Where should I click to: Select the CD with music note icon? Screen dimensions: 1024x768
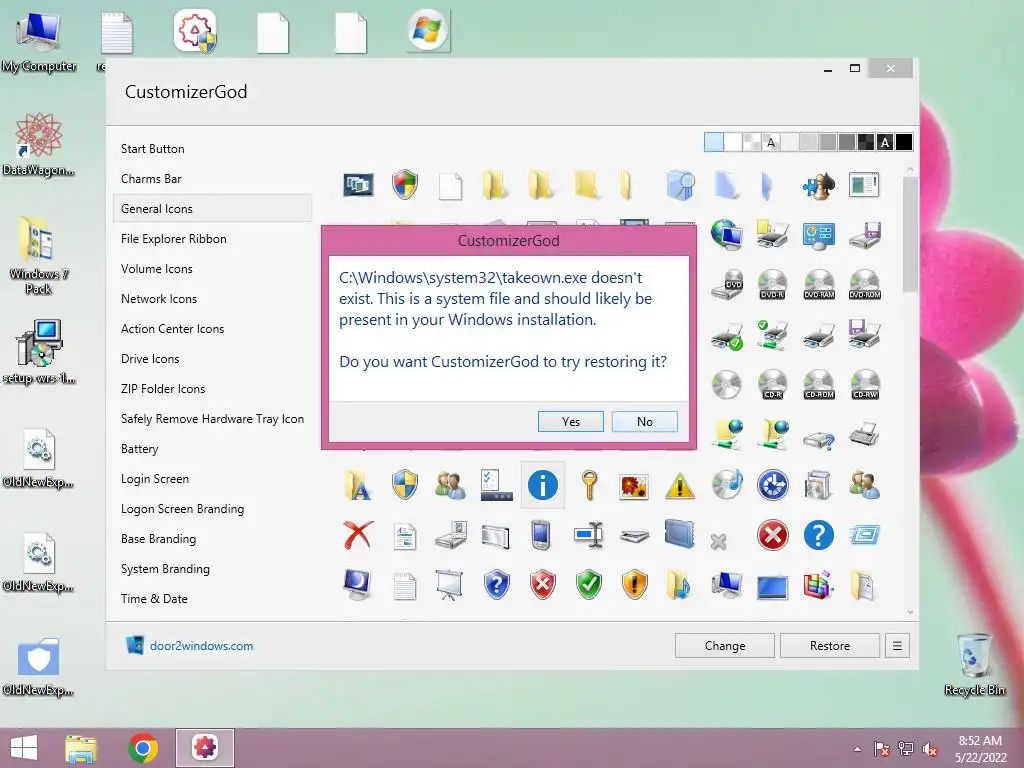point(727,485)
